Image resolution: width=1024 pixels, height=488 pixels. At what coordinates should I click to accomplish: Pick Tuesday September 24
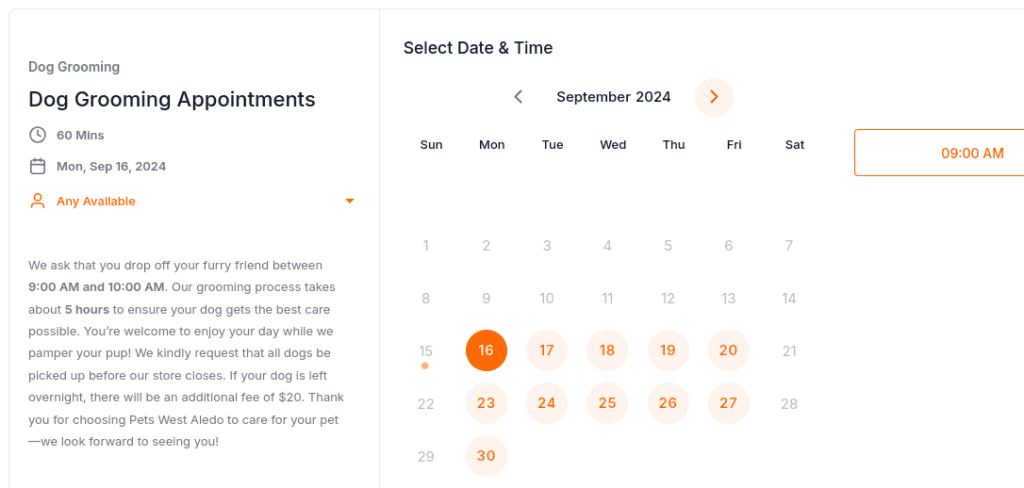pyautogui.click(x=547, y=403)
